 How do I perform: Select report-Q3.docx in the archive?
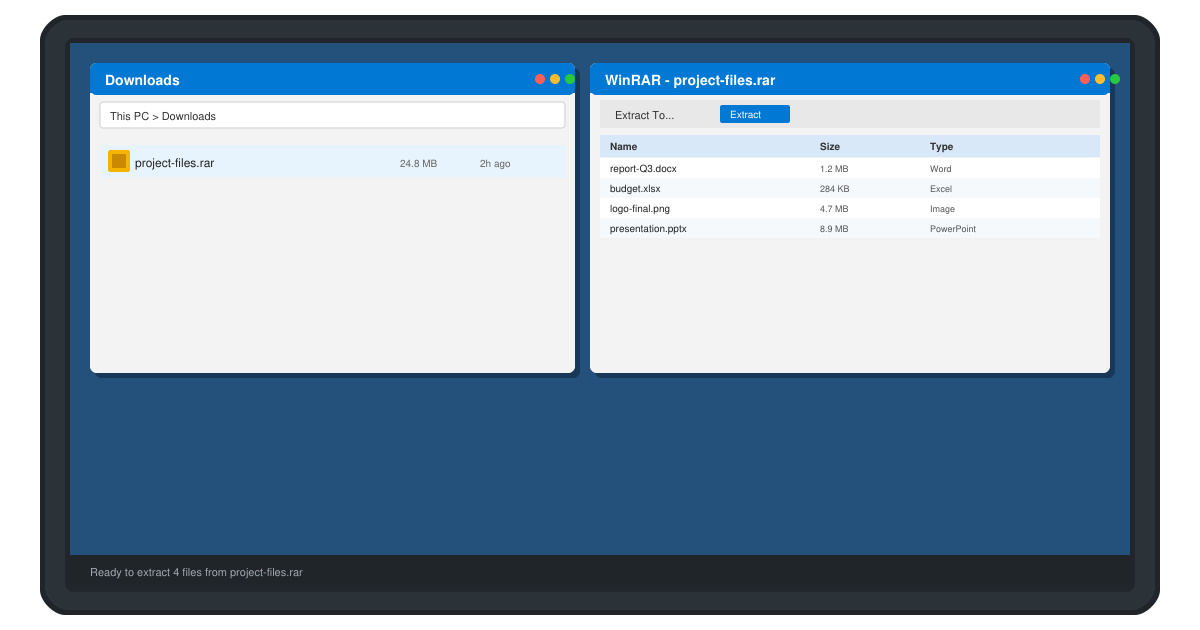click(643, 169)
